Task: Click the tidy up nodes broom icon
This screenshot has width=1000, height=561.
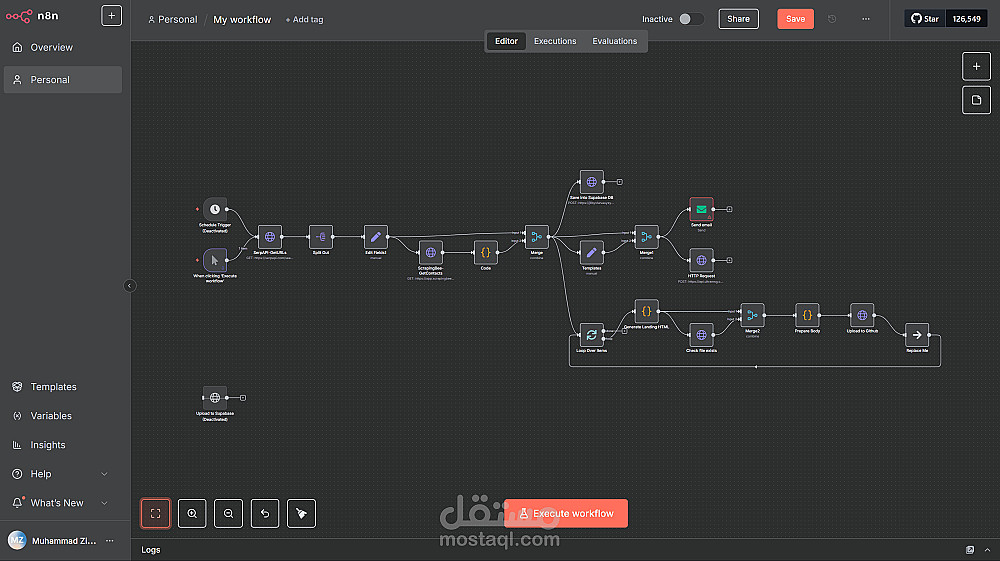Action: point(302,513)
